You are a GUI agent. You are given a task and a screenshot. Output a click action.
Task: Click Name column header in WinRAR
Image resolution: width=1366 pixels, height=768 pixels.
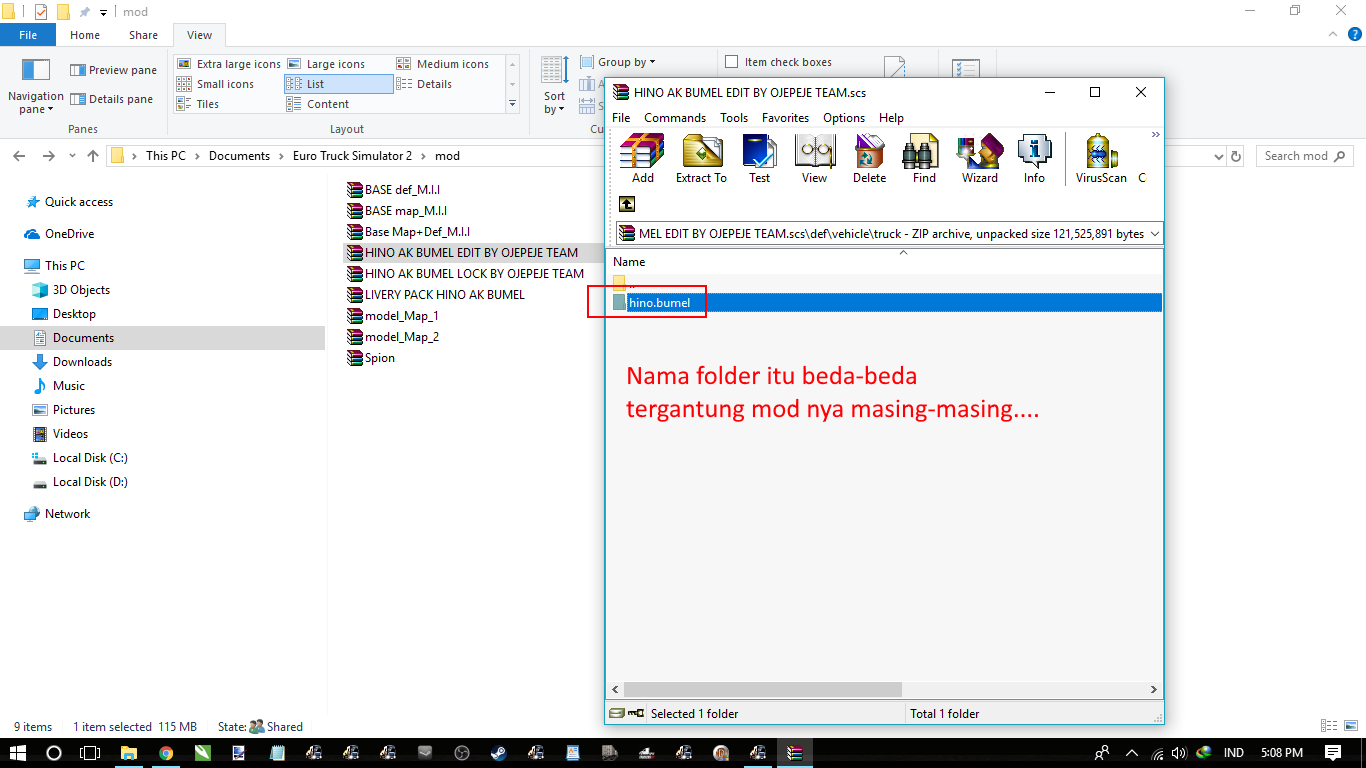(629, 262)
